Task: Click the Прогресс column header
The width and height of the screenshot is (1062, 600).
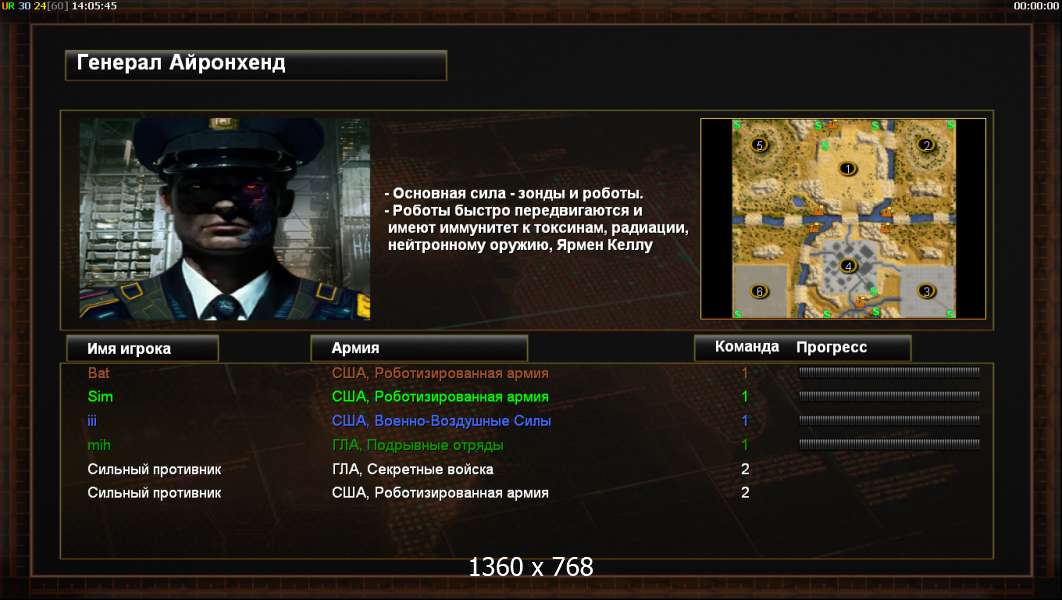Action: click(x=831, y=347)
